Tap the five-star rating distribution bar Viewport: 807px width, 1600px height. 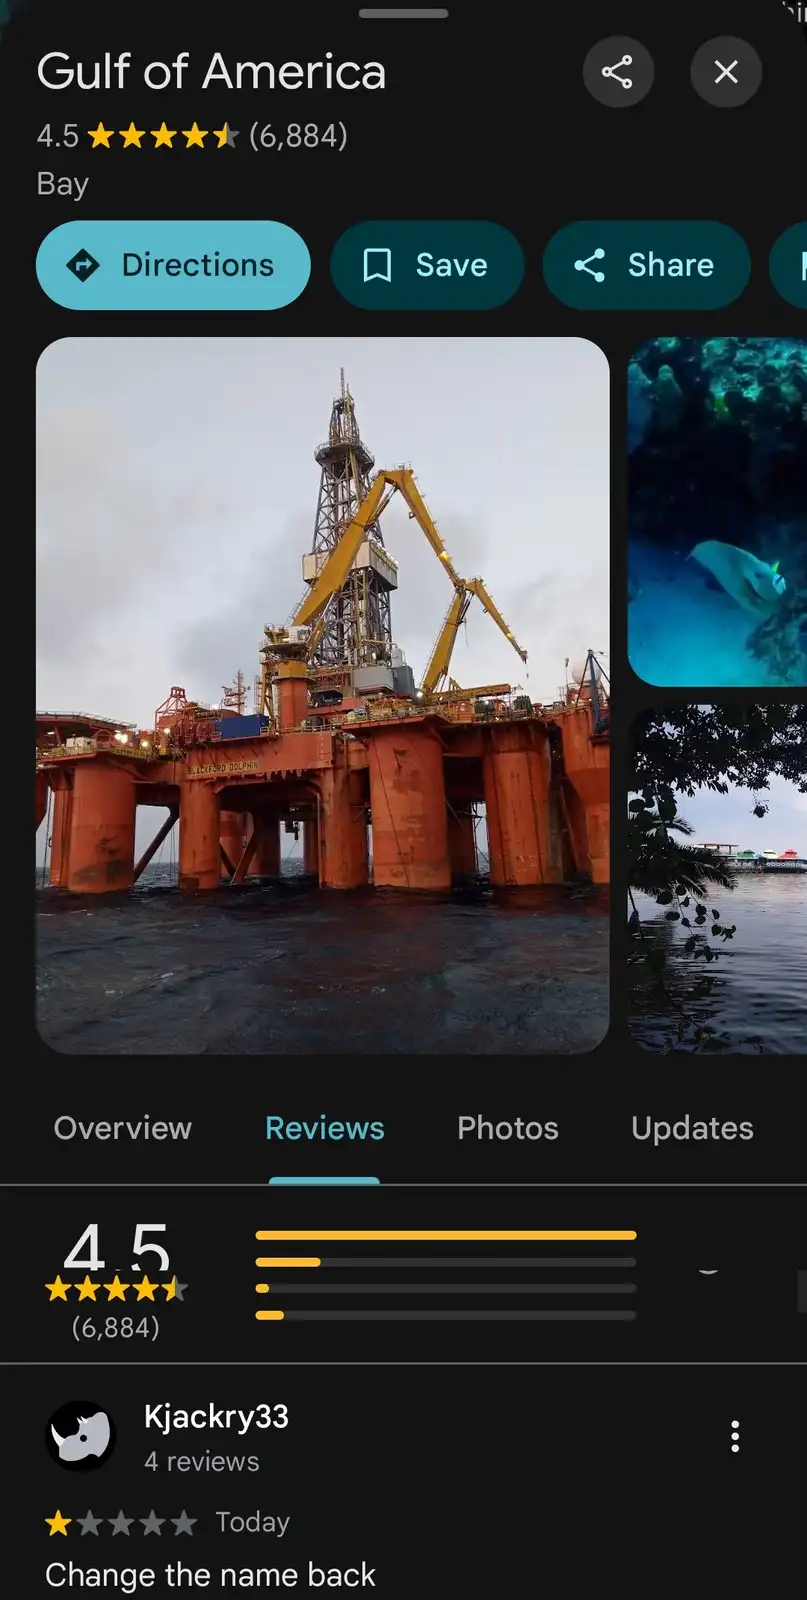click(446, 1235)
